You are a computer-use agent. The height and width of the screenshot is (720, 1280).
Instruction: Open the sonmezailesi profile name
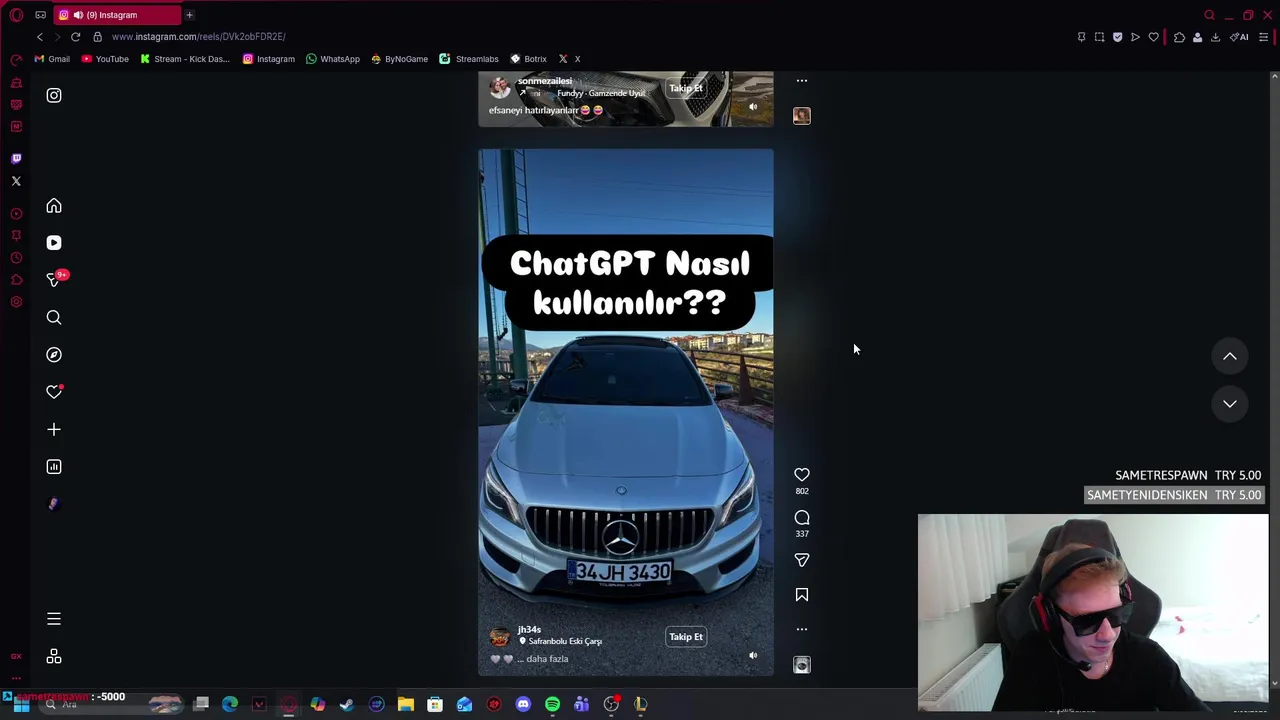pos(545,81)
